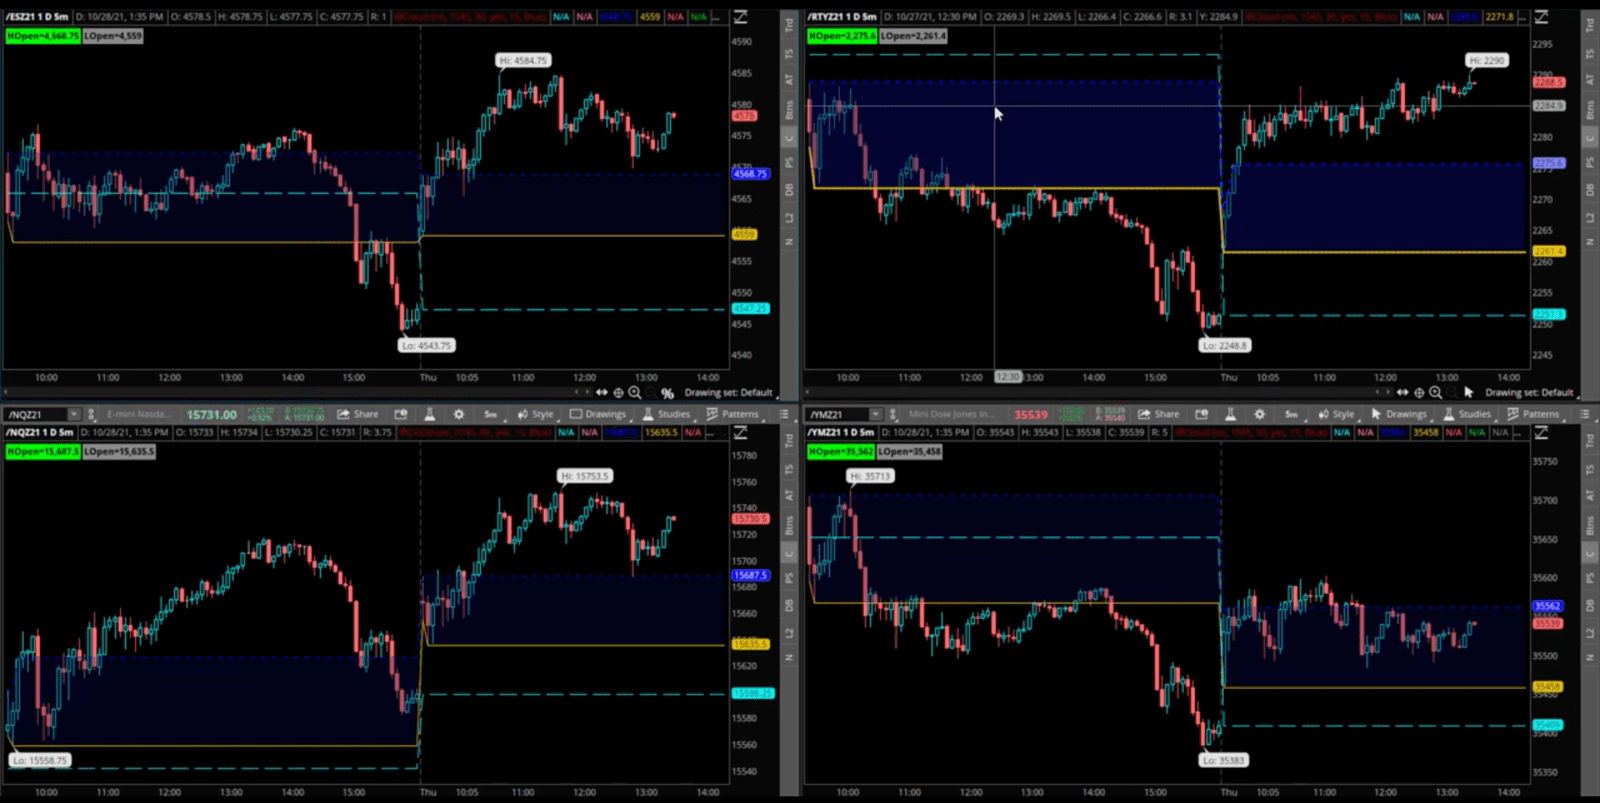Click the Hi: 15753.5 price bubble
The height and width of the screenshot is (803, 1600).
[x=585, y=477]
